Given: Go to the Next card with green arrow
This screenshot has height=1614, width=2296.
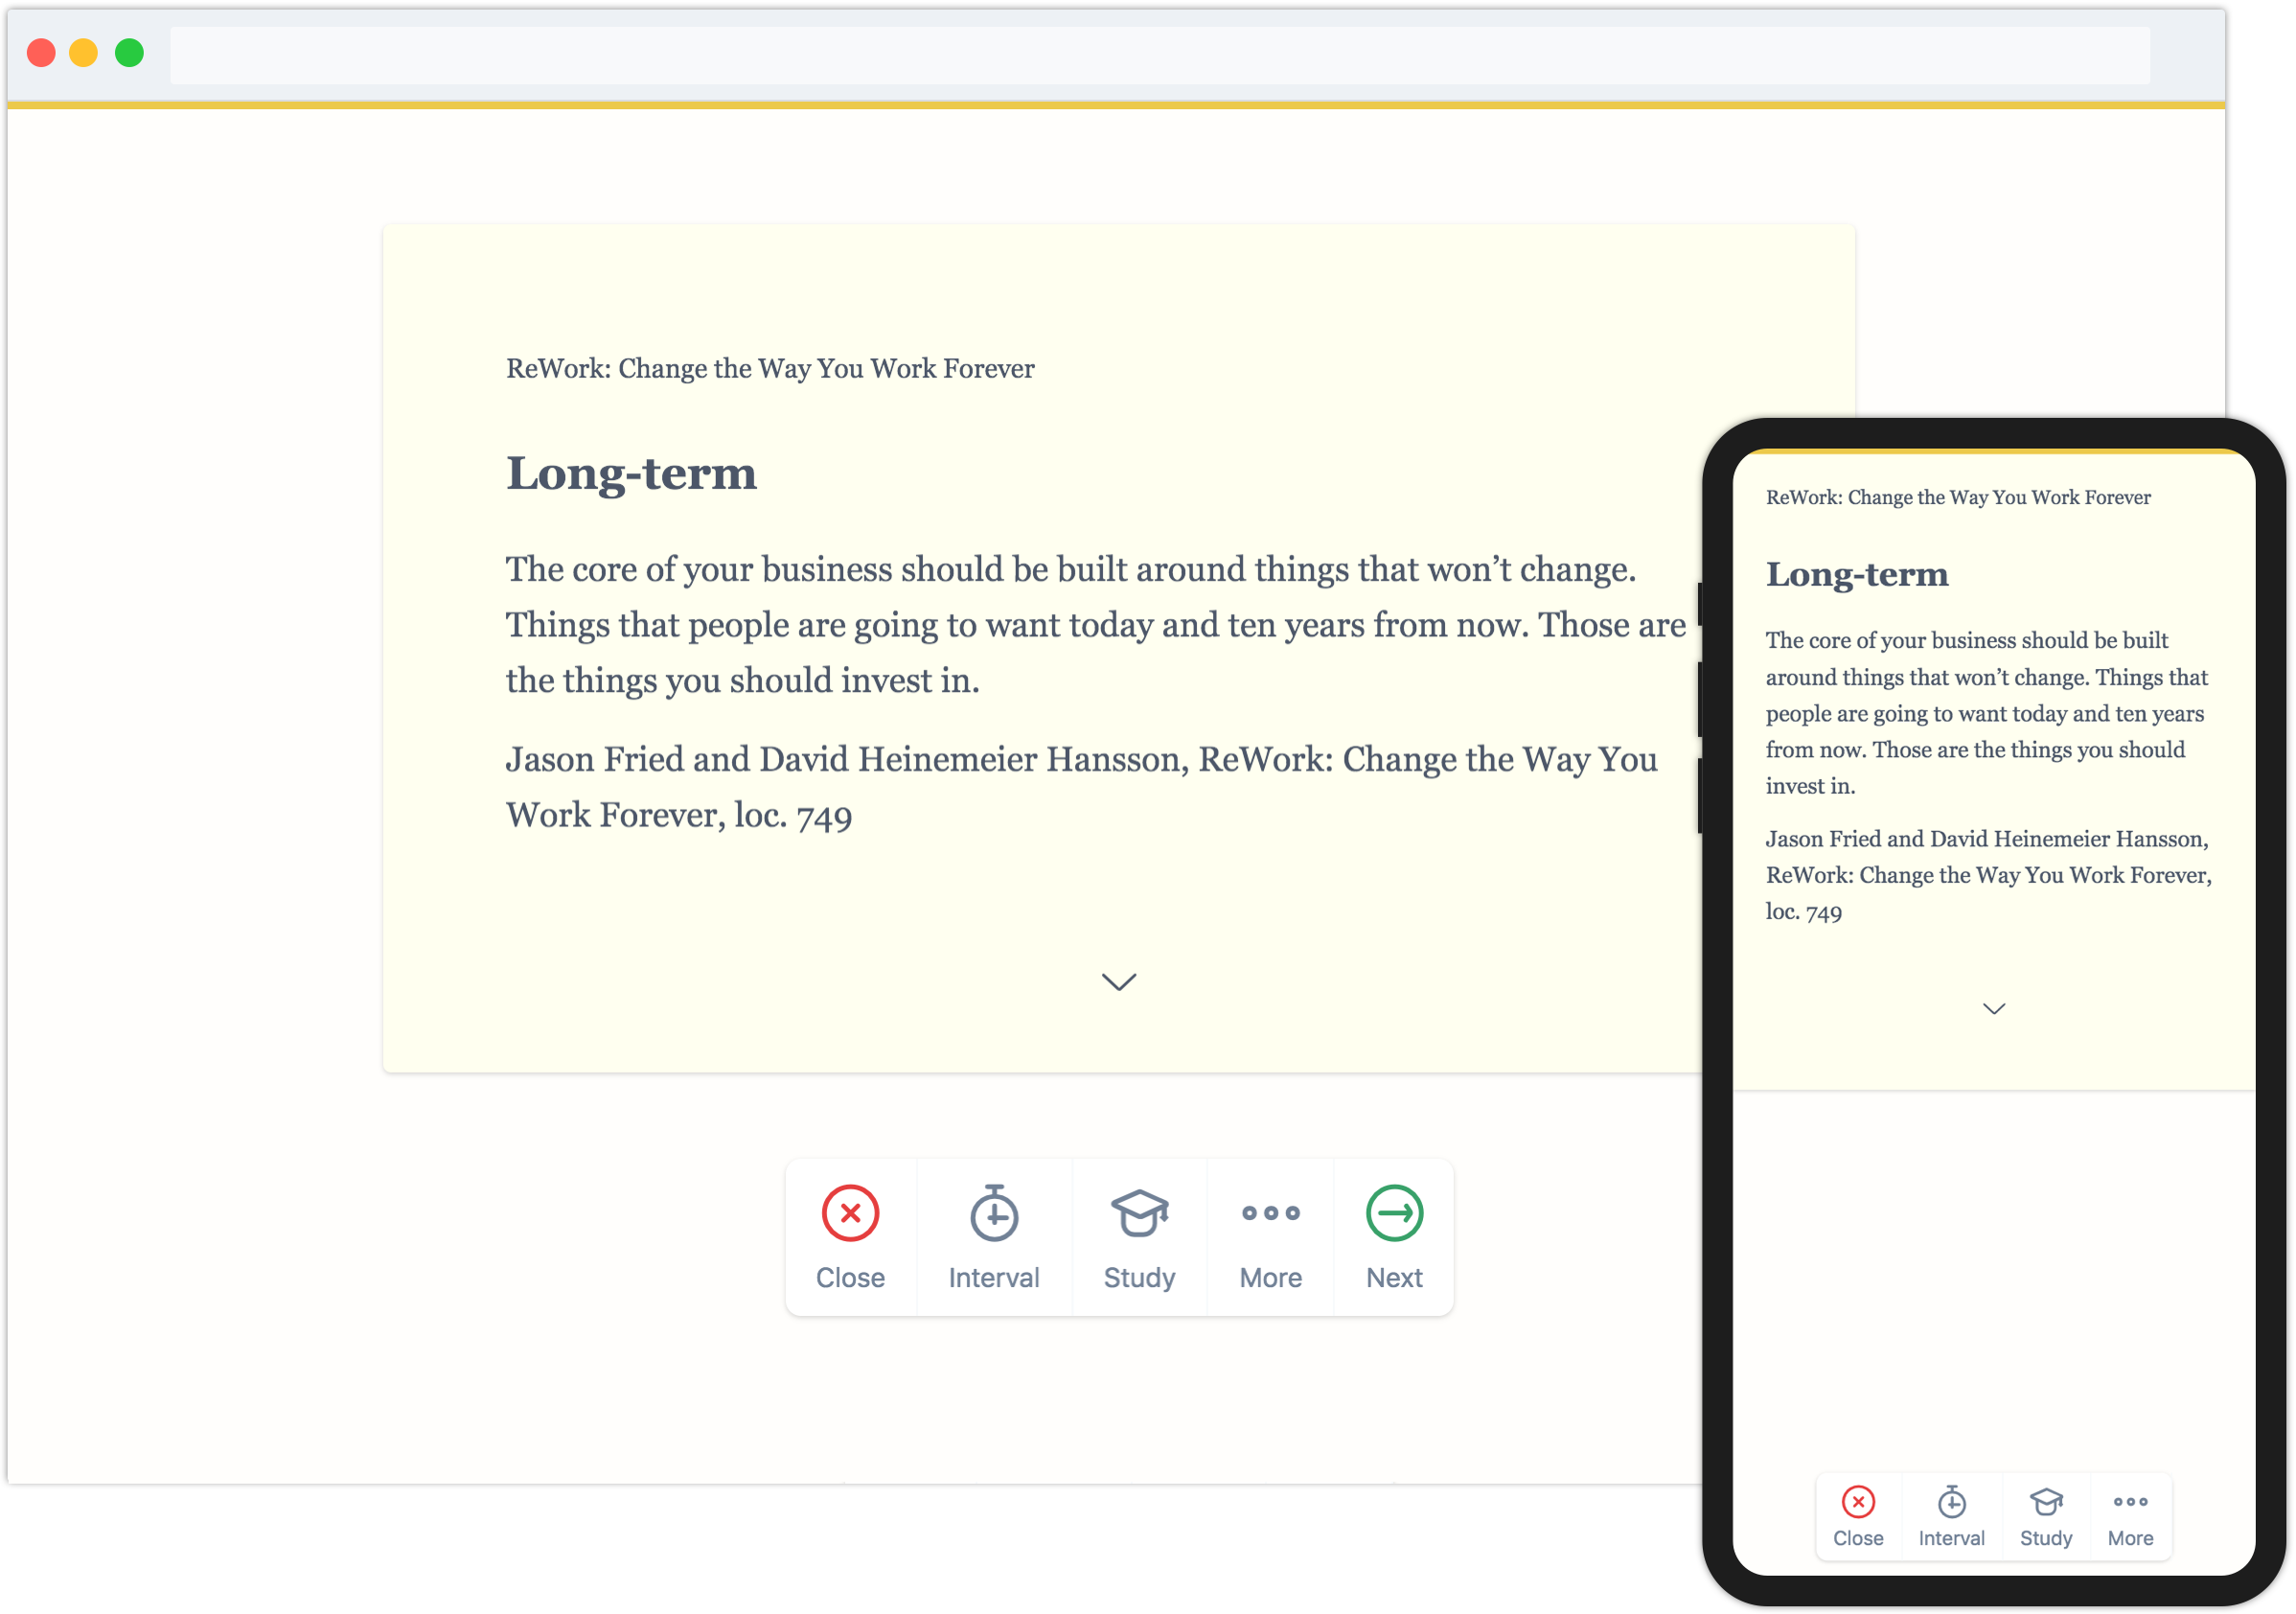Looking at the screenshot, I should coord(1394,1213).
